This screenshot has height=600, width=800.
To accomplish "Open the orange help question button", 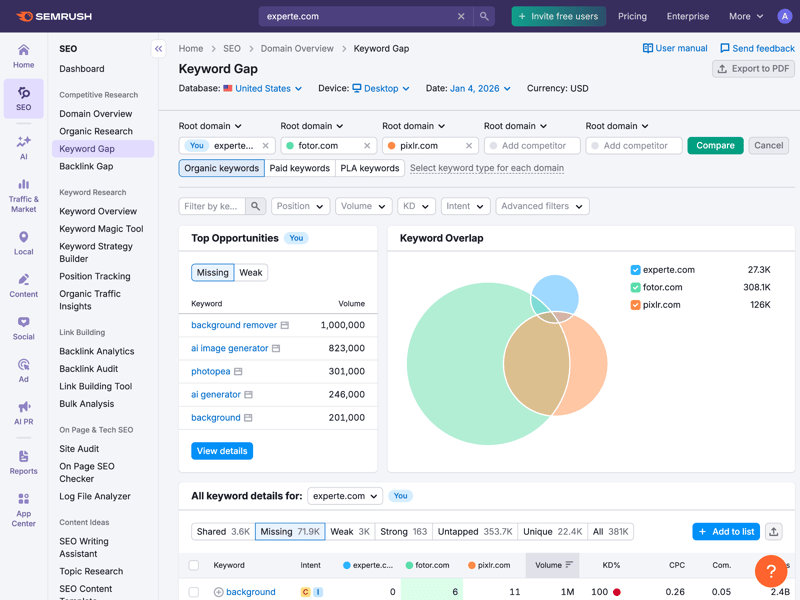I will [771, 571].
